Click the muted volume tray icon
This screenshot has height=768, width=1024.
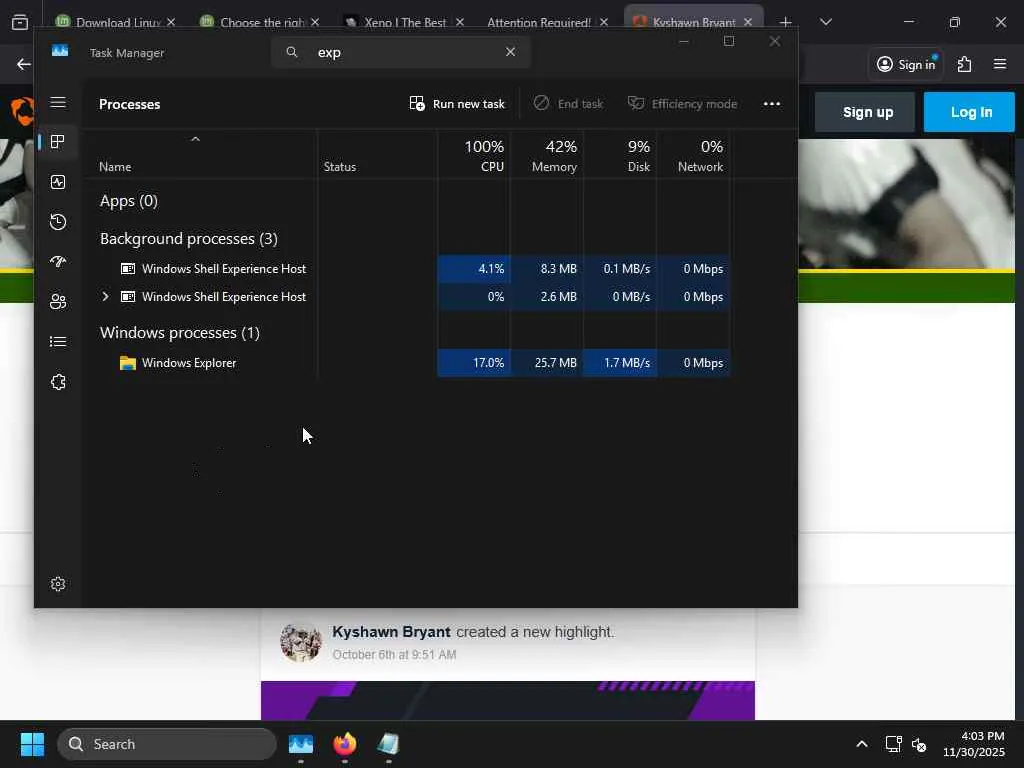pos(920,744)
